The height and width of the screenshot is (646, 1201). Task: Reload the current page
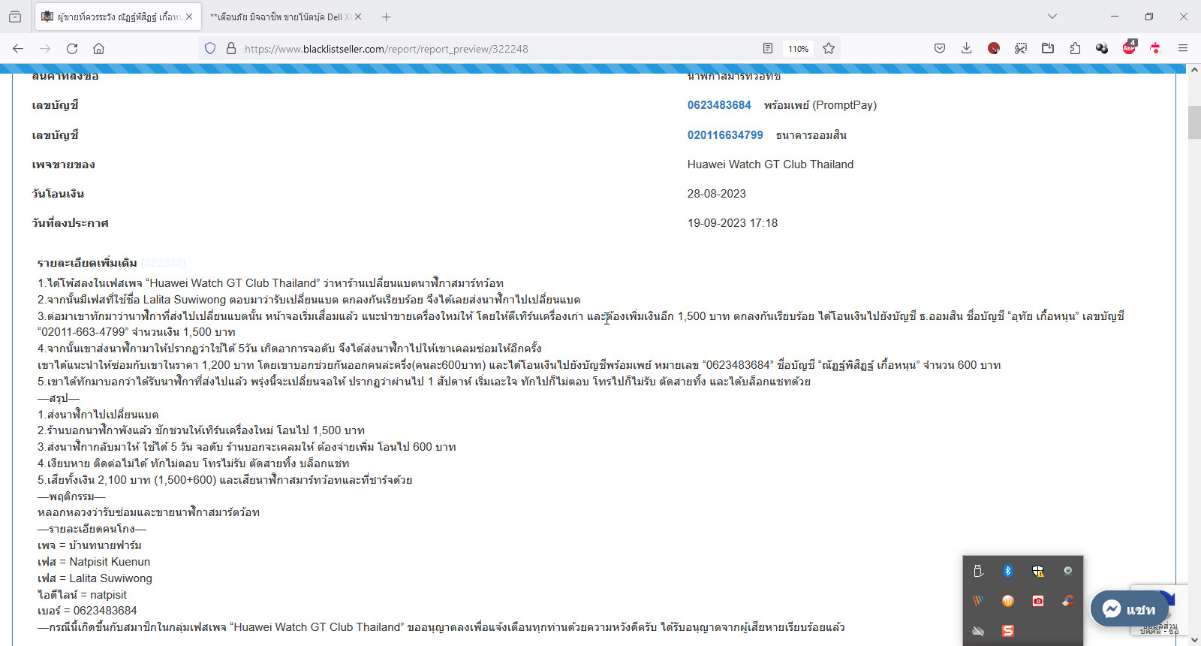click(x=72, y=48)
